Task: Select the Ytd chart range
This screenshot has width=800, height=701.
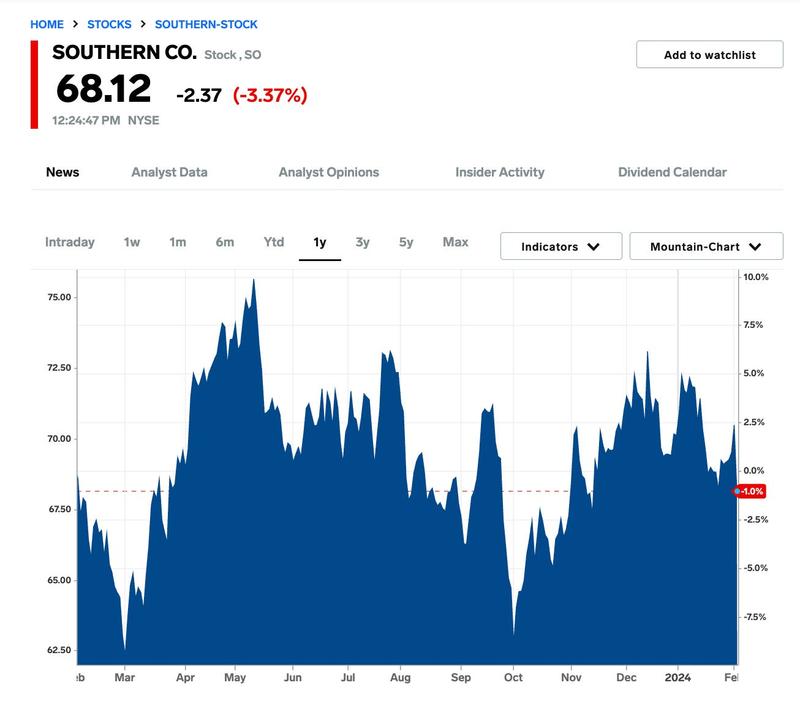Action: pyautogui.click(x=274, y=242)
